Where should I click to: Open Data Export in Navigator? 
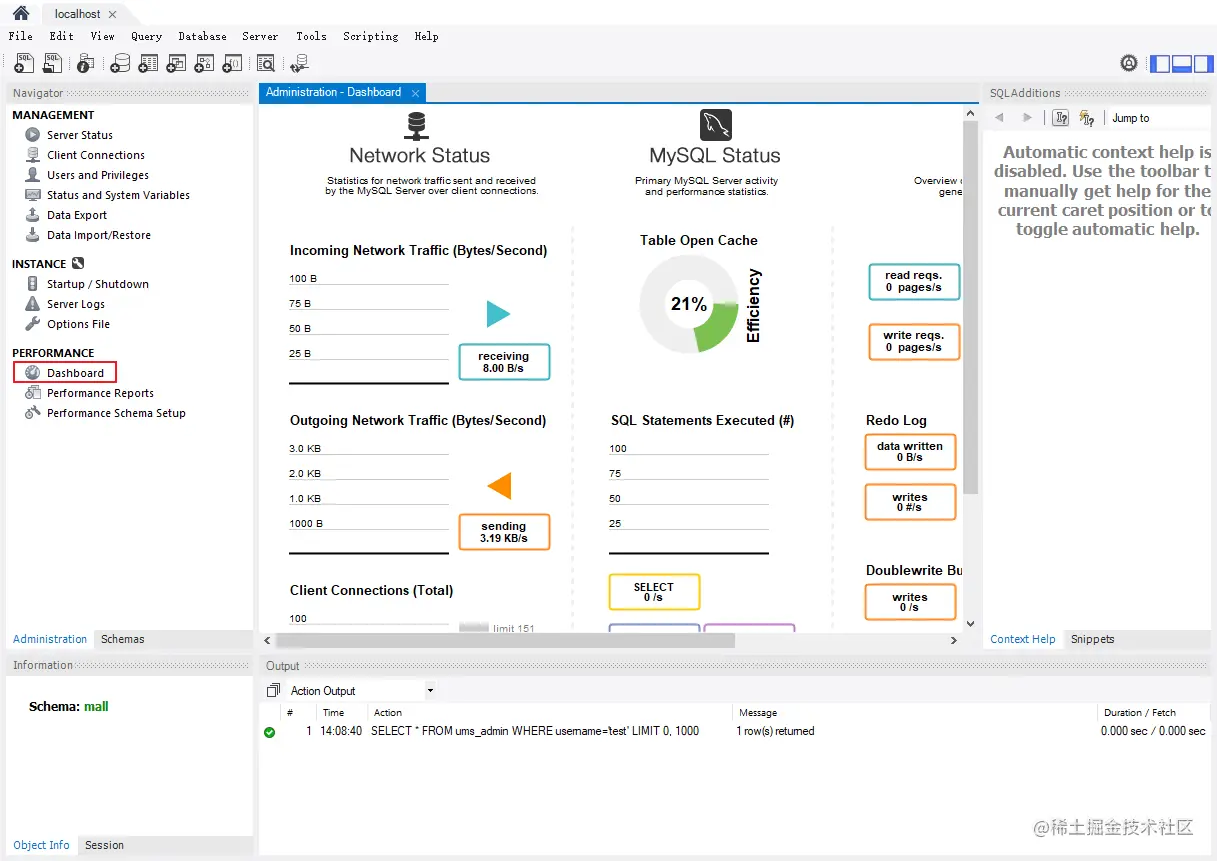pyautogui.click(x=77, y=215)
